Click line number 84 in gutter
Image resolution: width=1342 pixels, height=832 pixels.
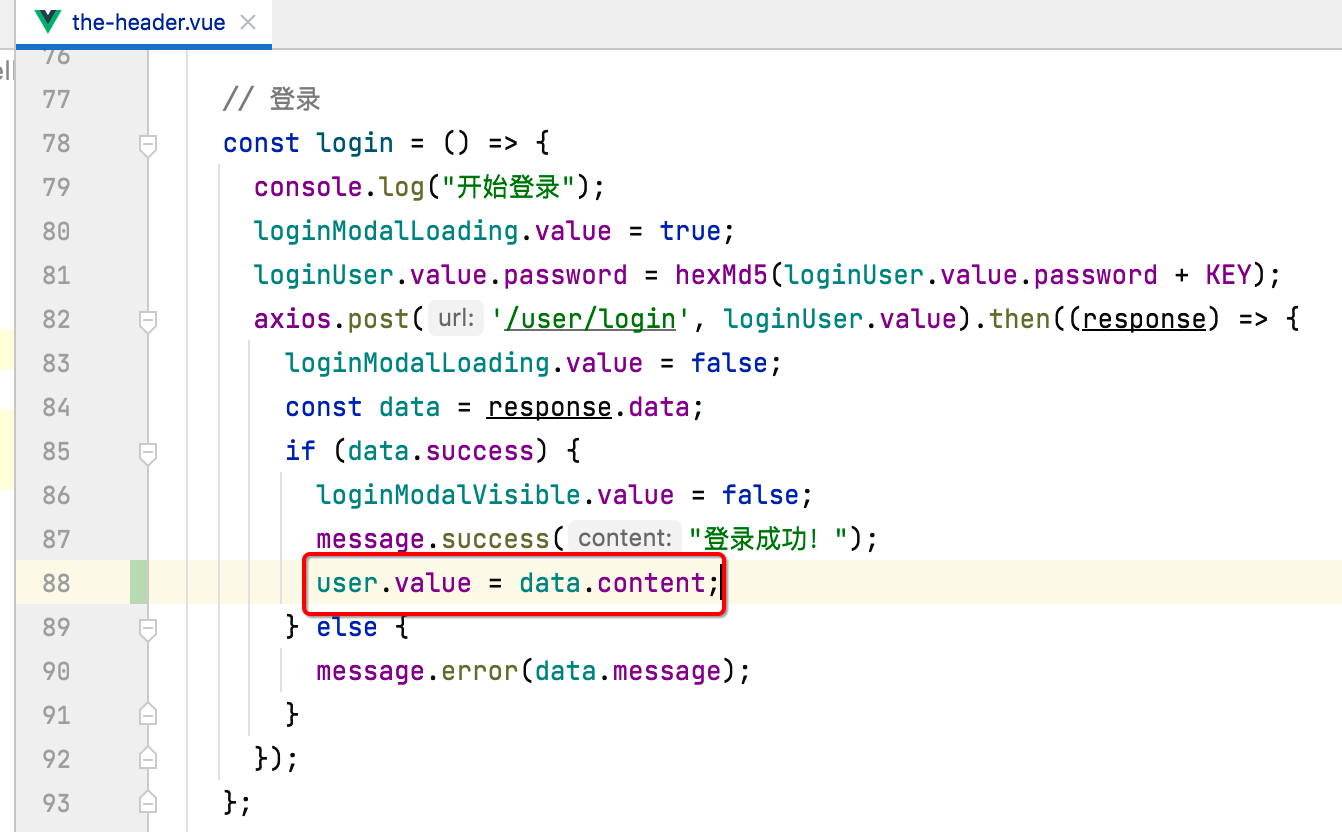tap(57, 407)
